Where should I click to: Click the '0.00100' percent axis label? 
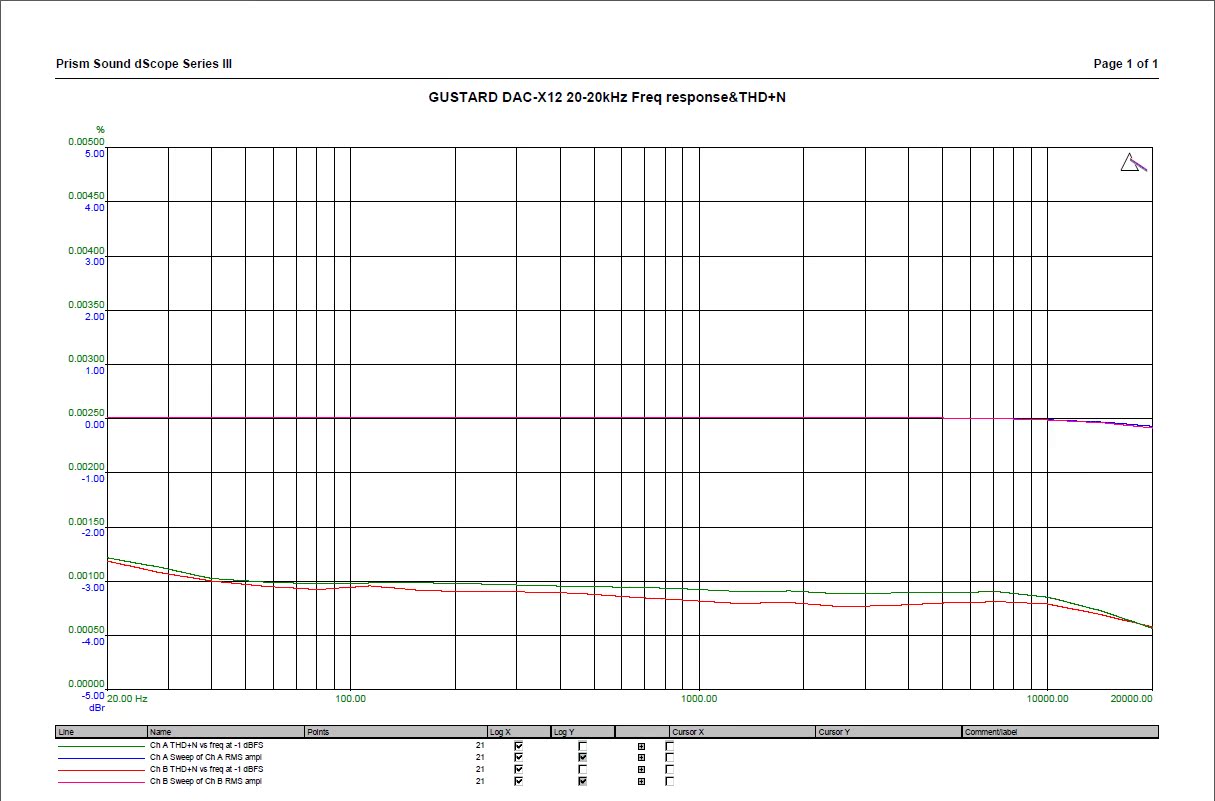(86, 576)
